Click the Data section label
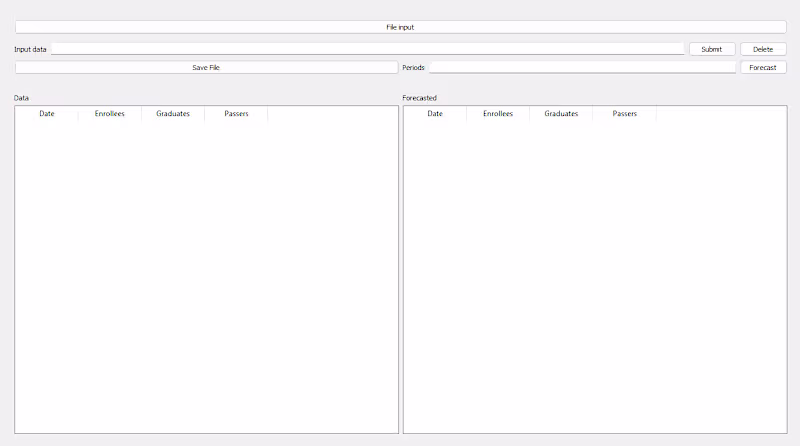800x446 pixels. [21, 98]
